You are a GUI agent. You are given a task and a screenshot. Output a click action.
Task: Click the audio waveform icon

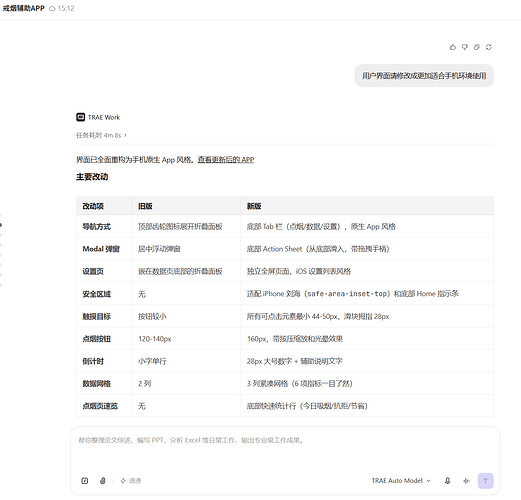click(x=467, y=480)
